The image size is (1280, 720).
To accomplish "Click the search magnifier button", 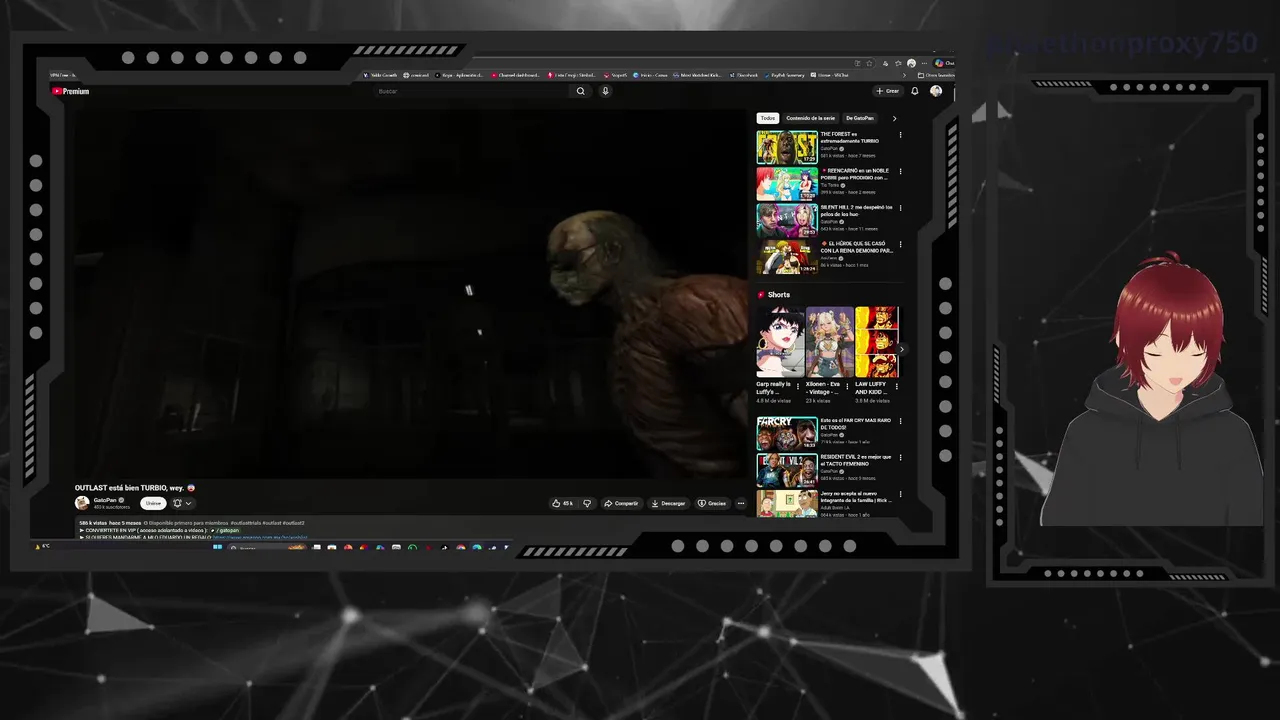I will click(x=581, y=91).
